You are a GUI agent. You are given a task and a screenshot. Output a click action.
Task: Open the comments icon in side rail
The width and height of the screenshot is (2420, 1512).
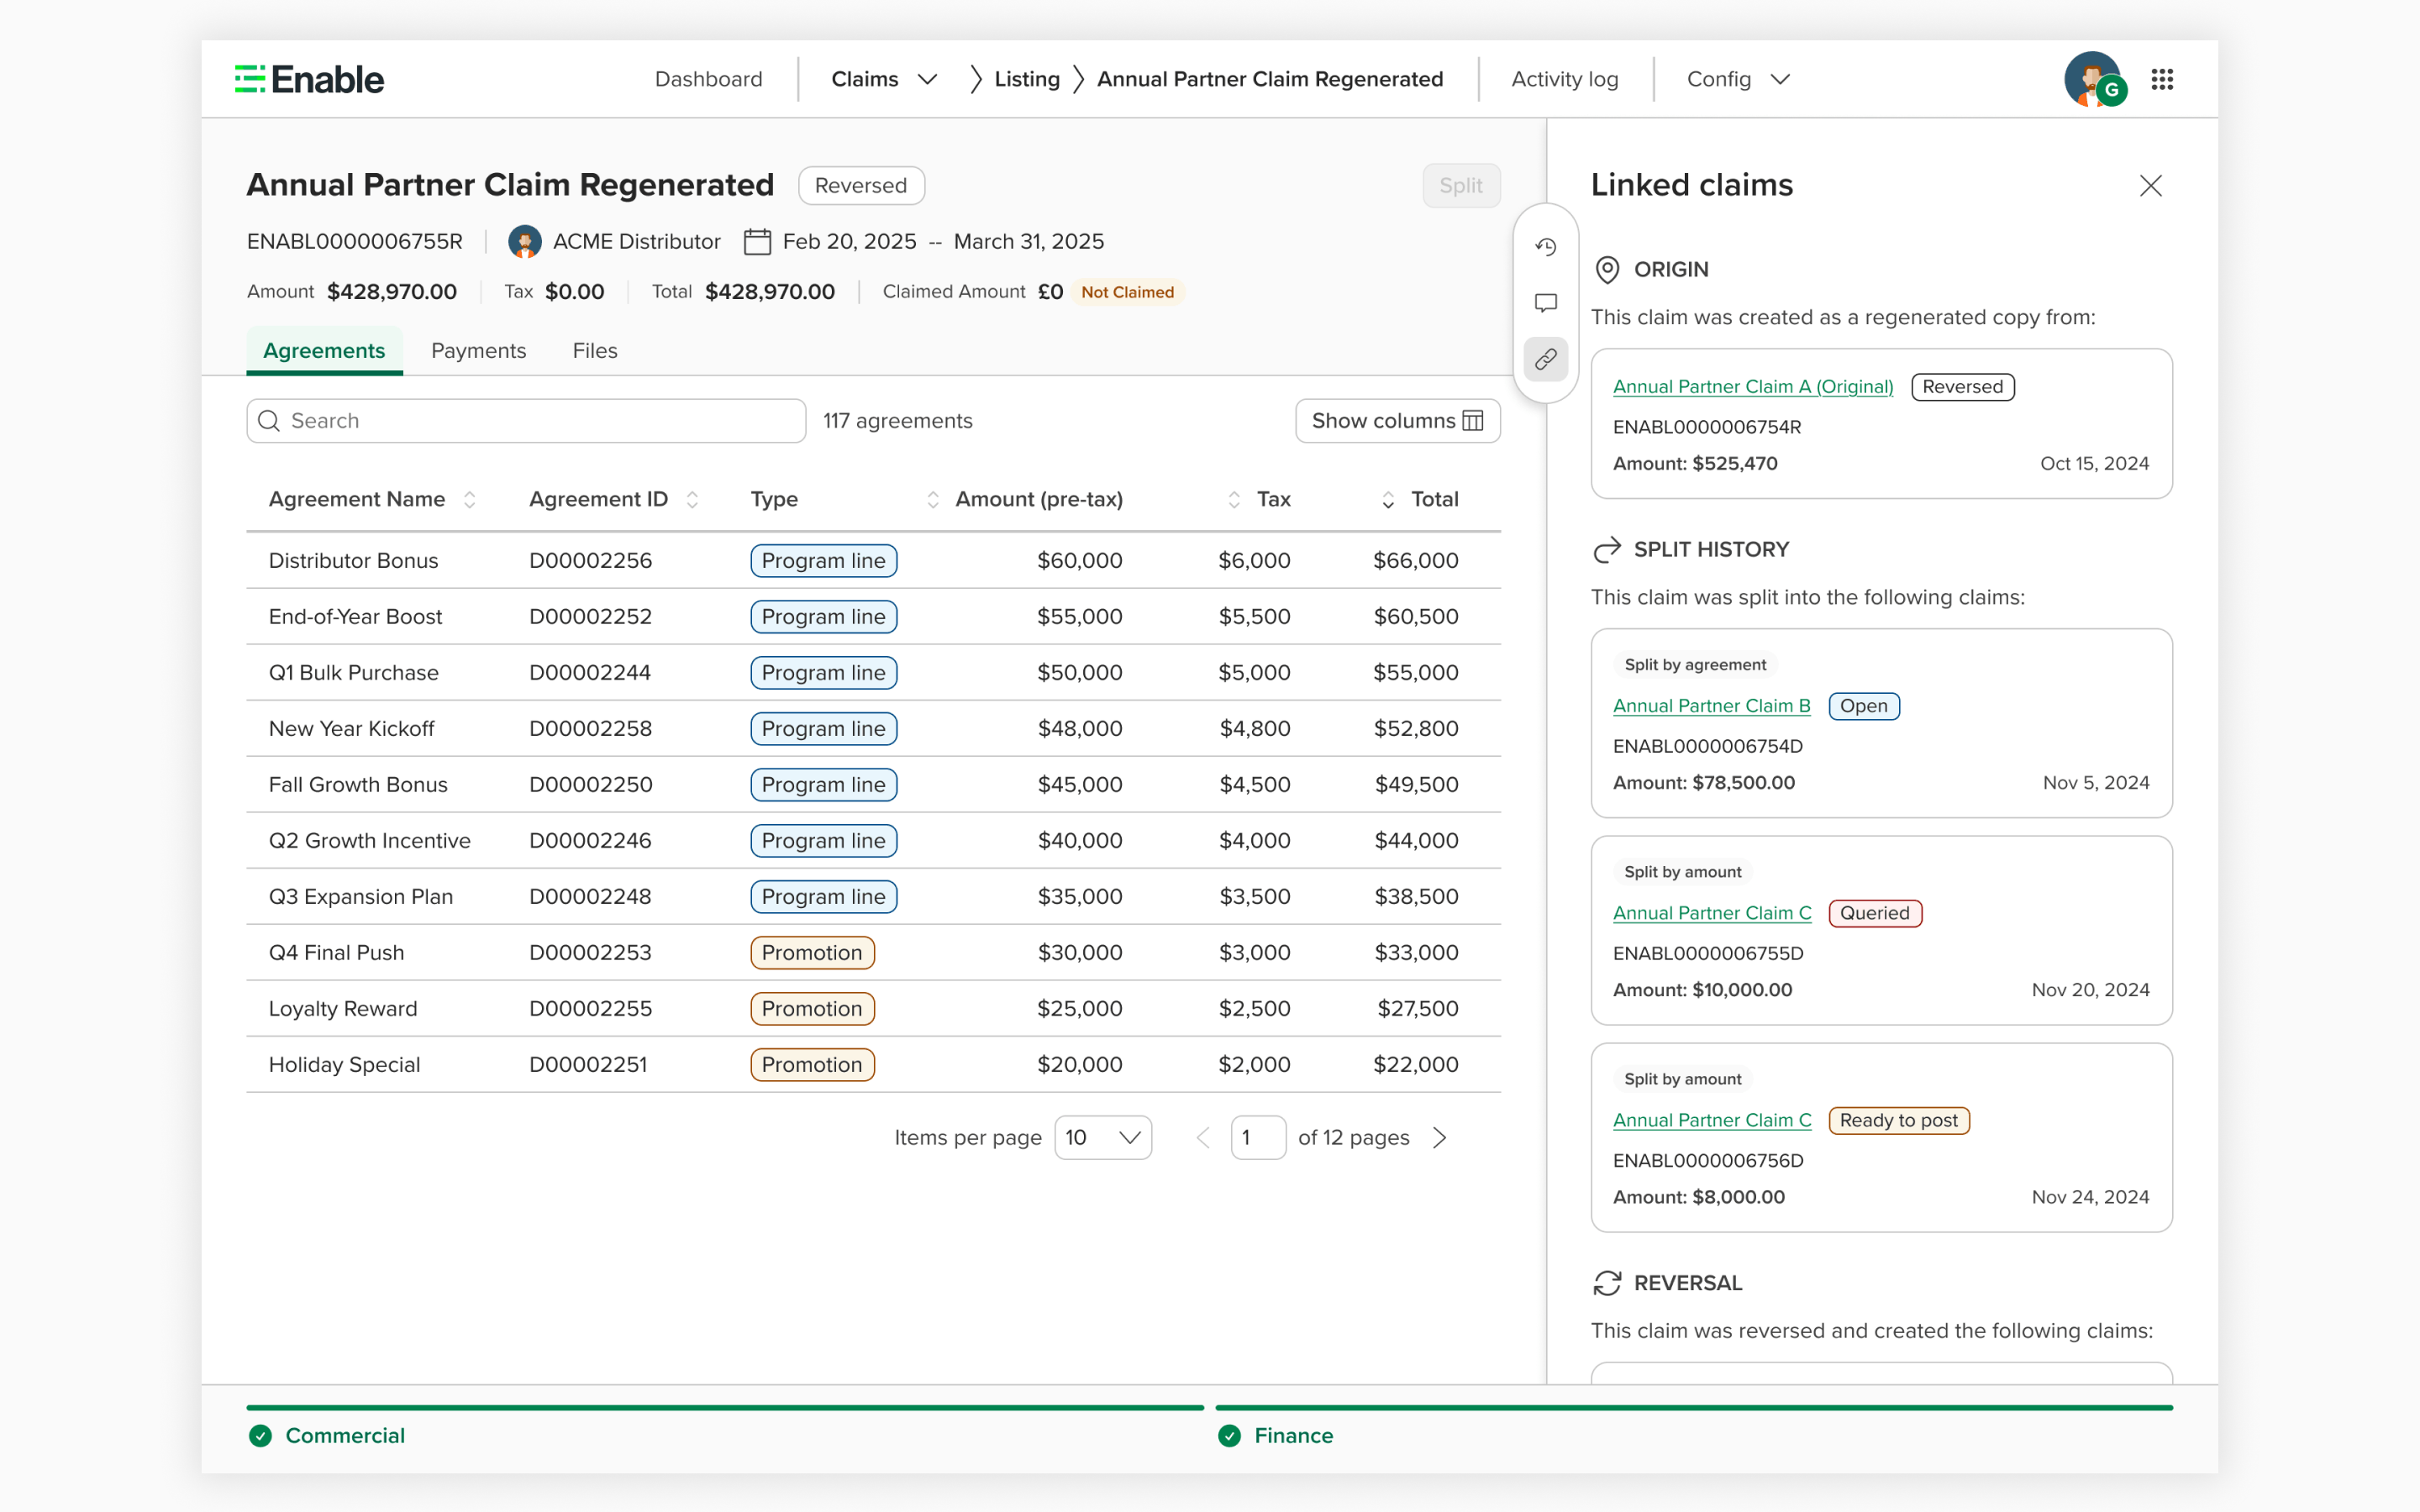(1546, 303)
